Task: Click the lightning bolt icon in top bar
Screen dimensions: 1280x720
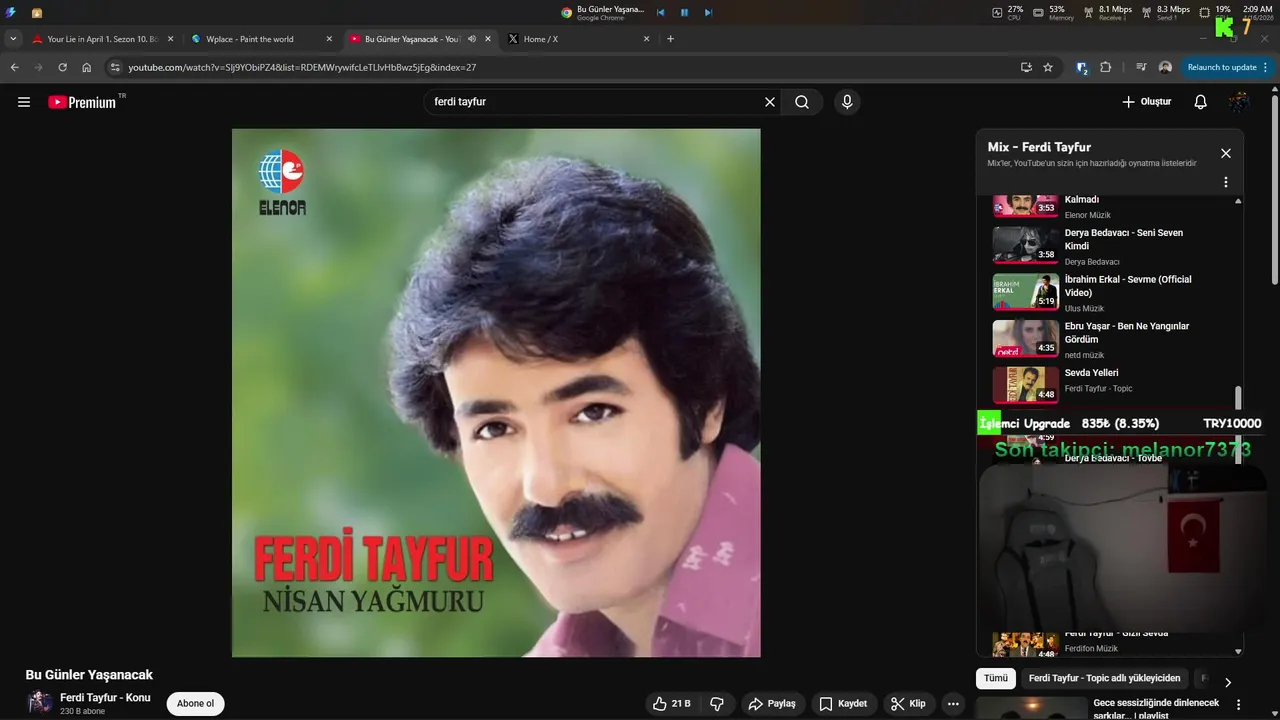Action: tap(9, 13)
